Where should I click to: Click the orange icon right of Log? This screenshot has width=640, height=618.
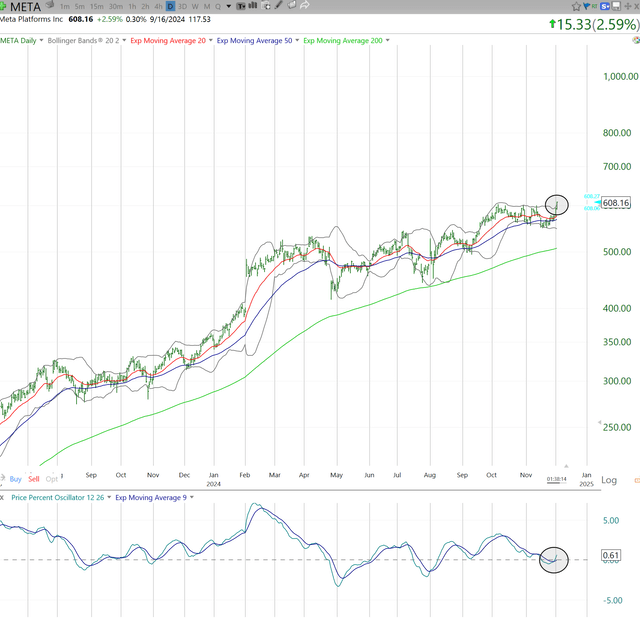(x=637, y=480)
